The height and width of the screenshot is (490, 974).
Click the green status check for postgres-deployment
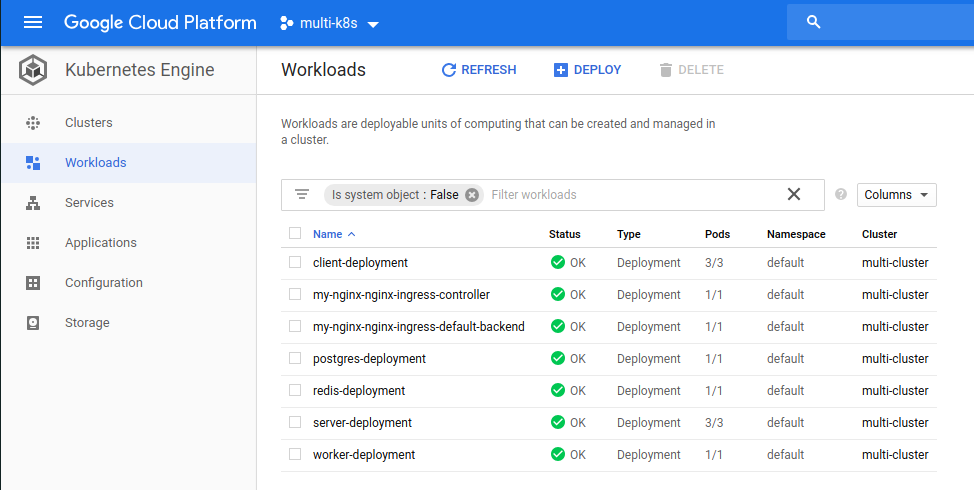pyautogui.click(x=558, y=358)
